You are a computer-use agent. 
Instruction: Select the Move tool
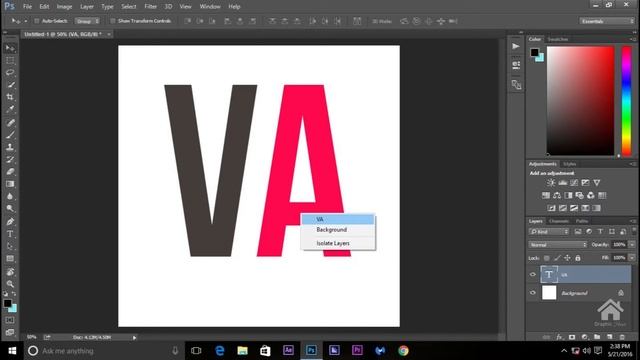point(10,48)
